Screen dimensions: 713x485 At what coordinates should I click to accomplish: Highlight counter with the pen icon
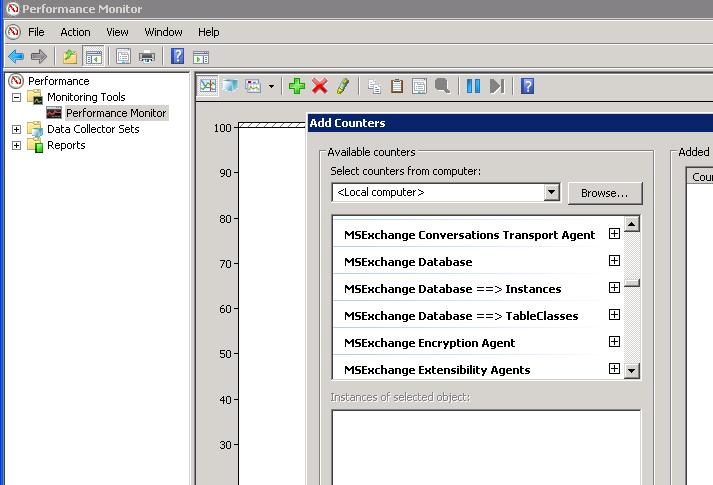pyautogui.click(x=343, y=85)
